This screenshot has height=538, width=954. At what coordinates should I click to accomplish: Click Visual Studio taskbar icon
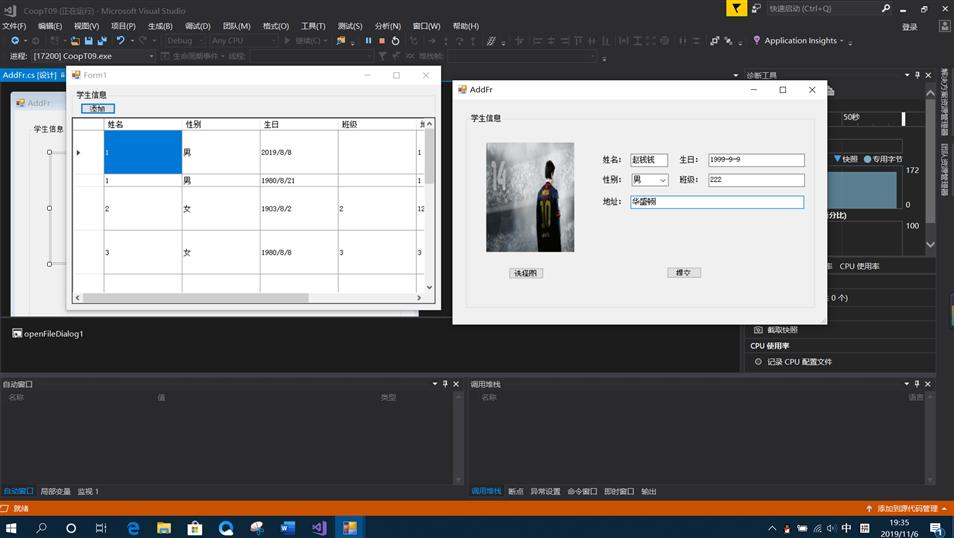pyautogui.click(x=319, y=528)
